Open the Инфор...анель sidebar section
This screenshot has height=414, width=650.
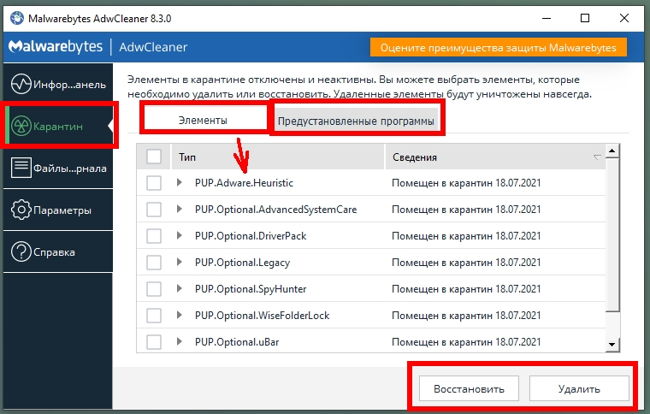tap(58, 84)
